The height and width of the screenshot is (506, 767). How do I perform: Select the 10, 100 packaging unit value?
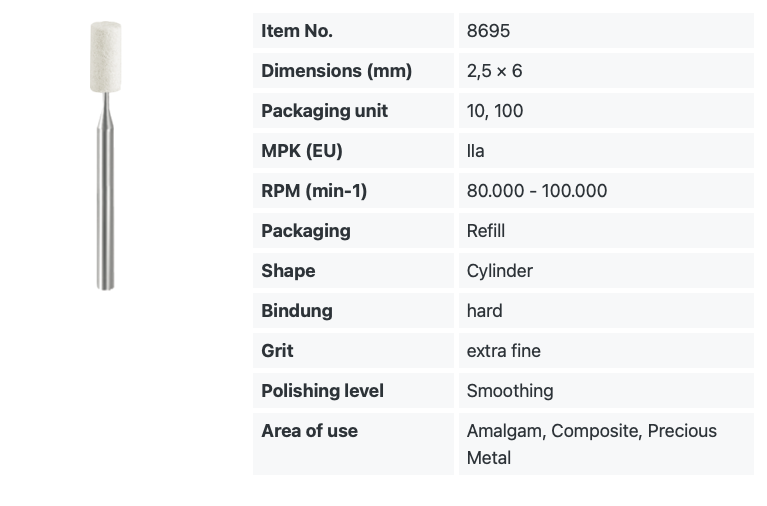(495, 111)
